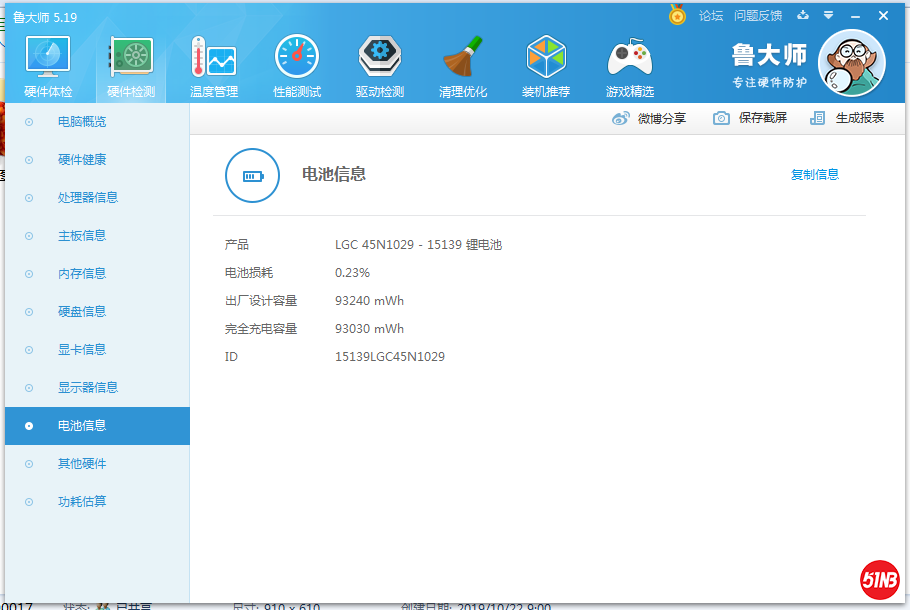Click the gold medal icon in title bar
This screenshot has width=910, height=610.
(x=677, y=15)
